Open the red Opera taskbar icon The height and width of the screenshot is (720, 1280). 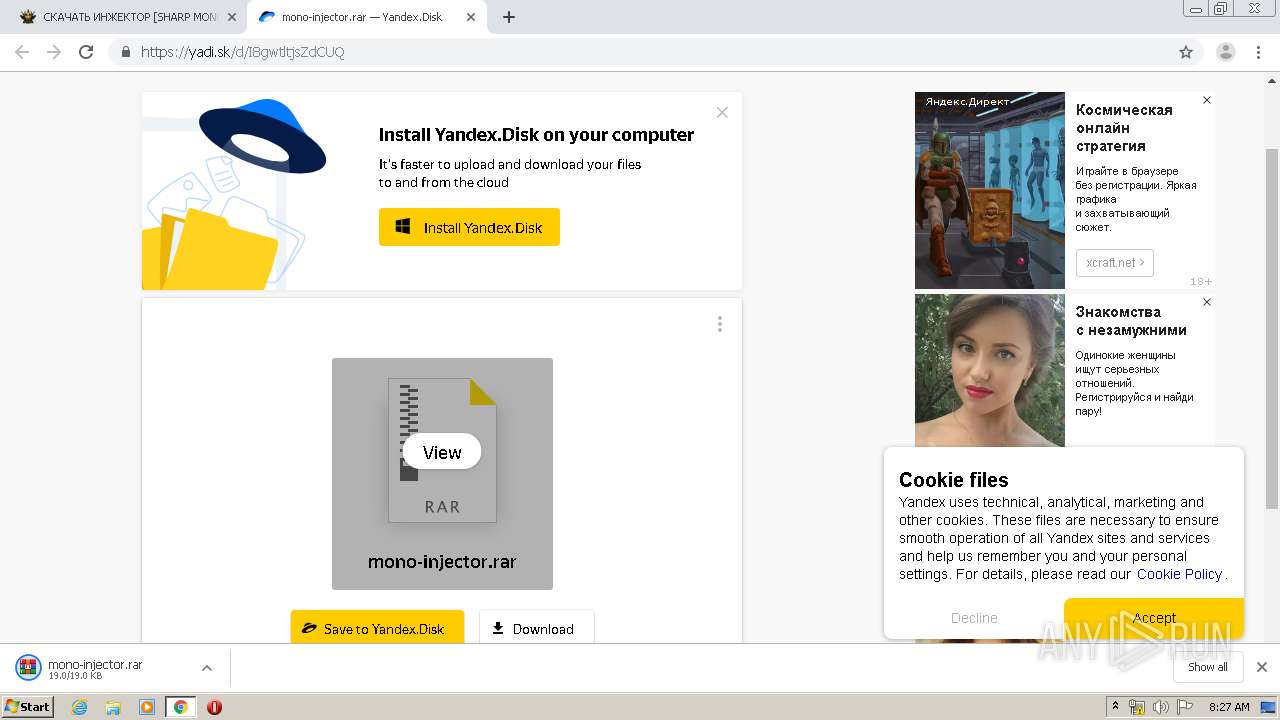click(x=214, y=707)
